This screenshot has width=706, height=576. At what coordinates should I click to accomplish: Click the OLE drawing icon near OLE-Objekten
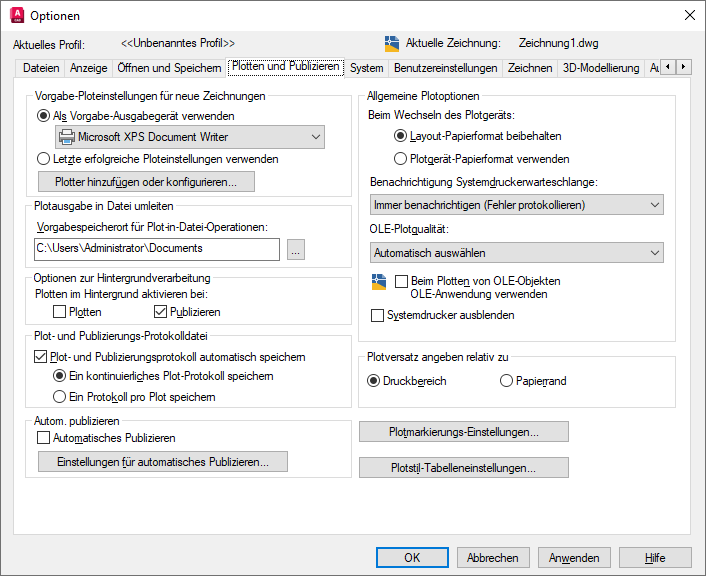click(378, 281)
